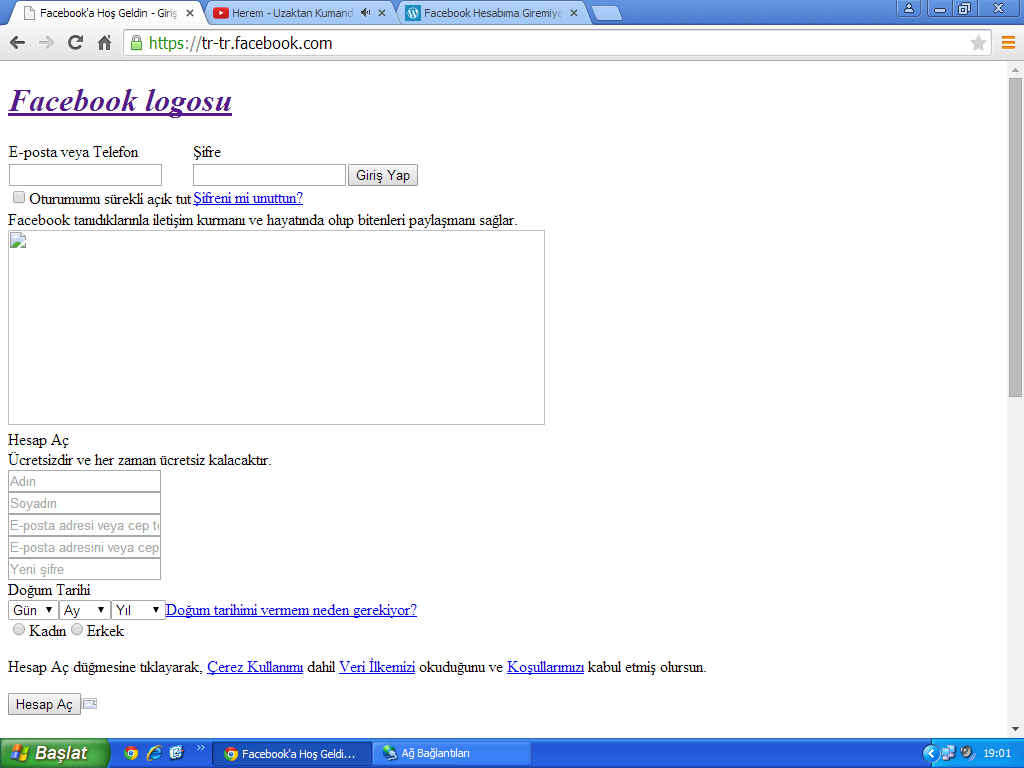Screen dimensions: 1024x768
Task: Open the 'Gün' dropdown
Action: pyautogui.click(x=32, y=609)
